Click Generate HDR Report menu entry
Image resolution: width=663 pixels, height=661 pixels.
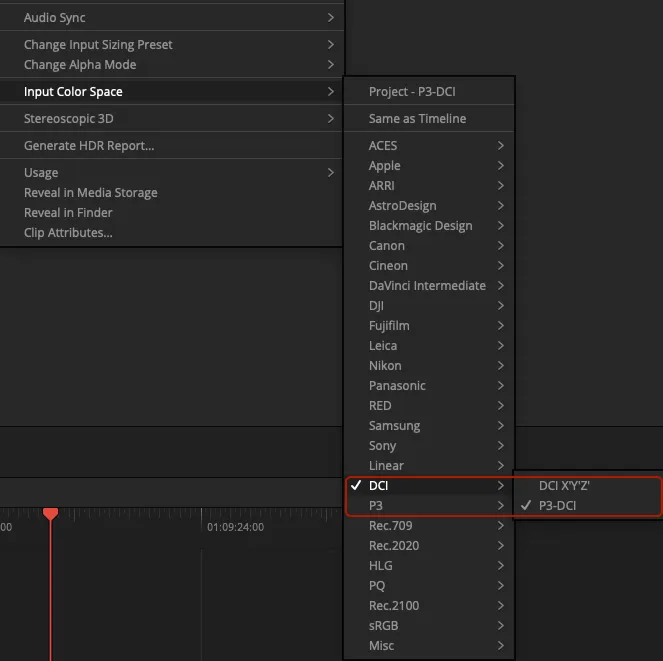point(89,146)
